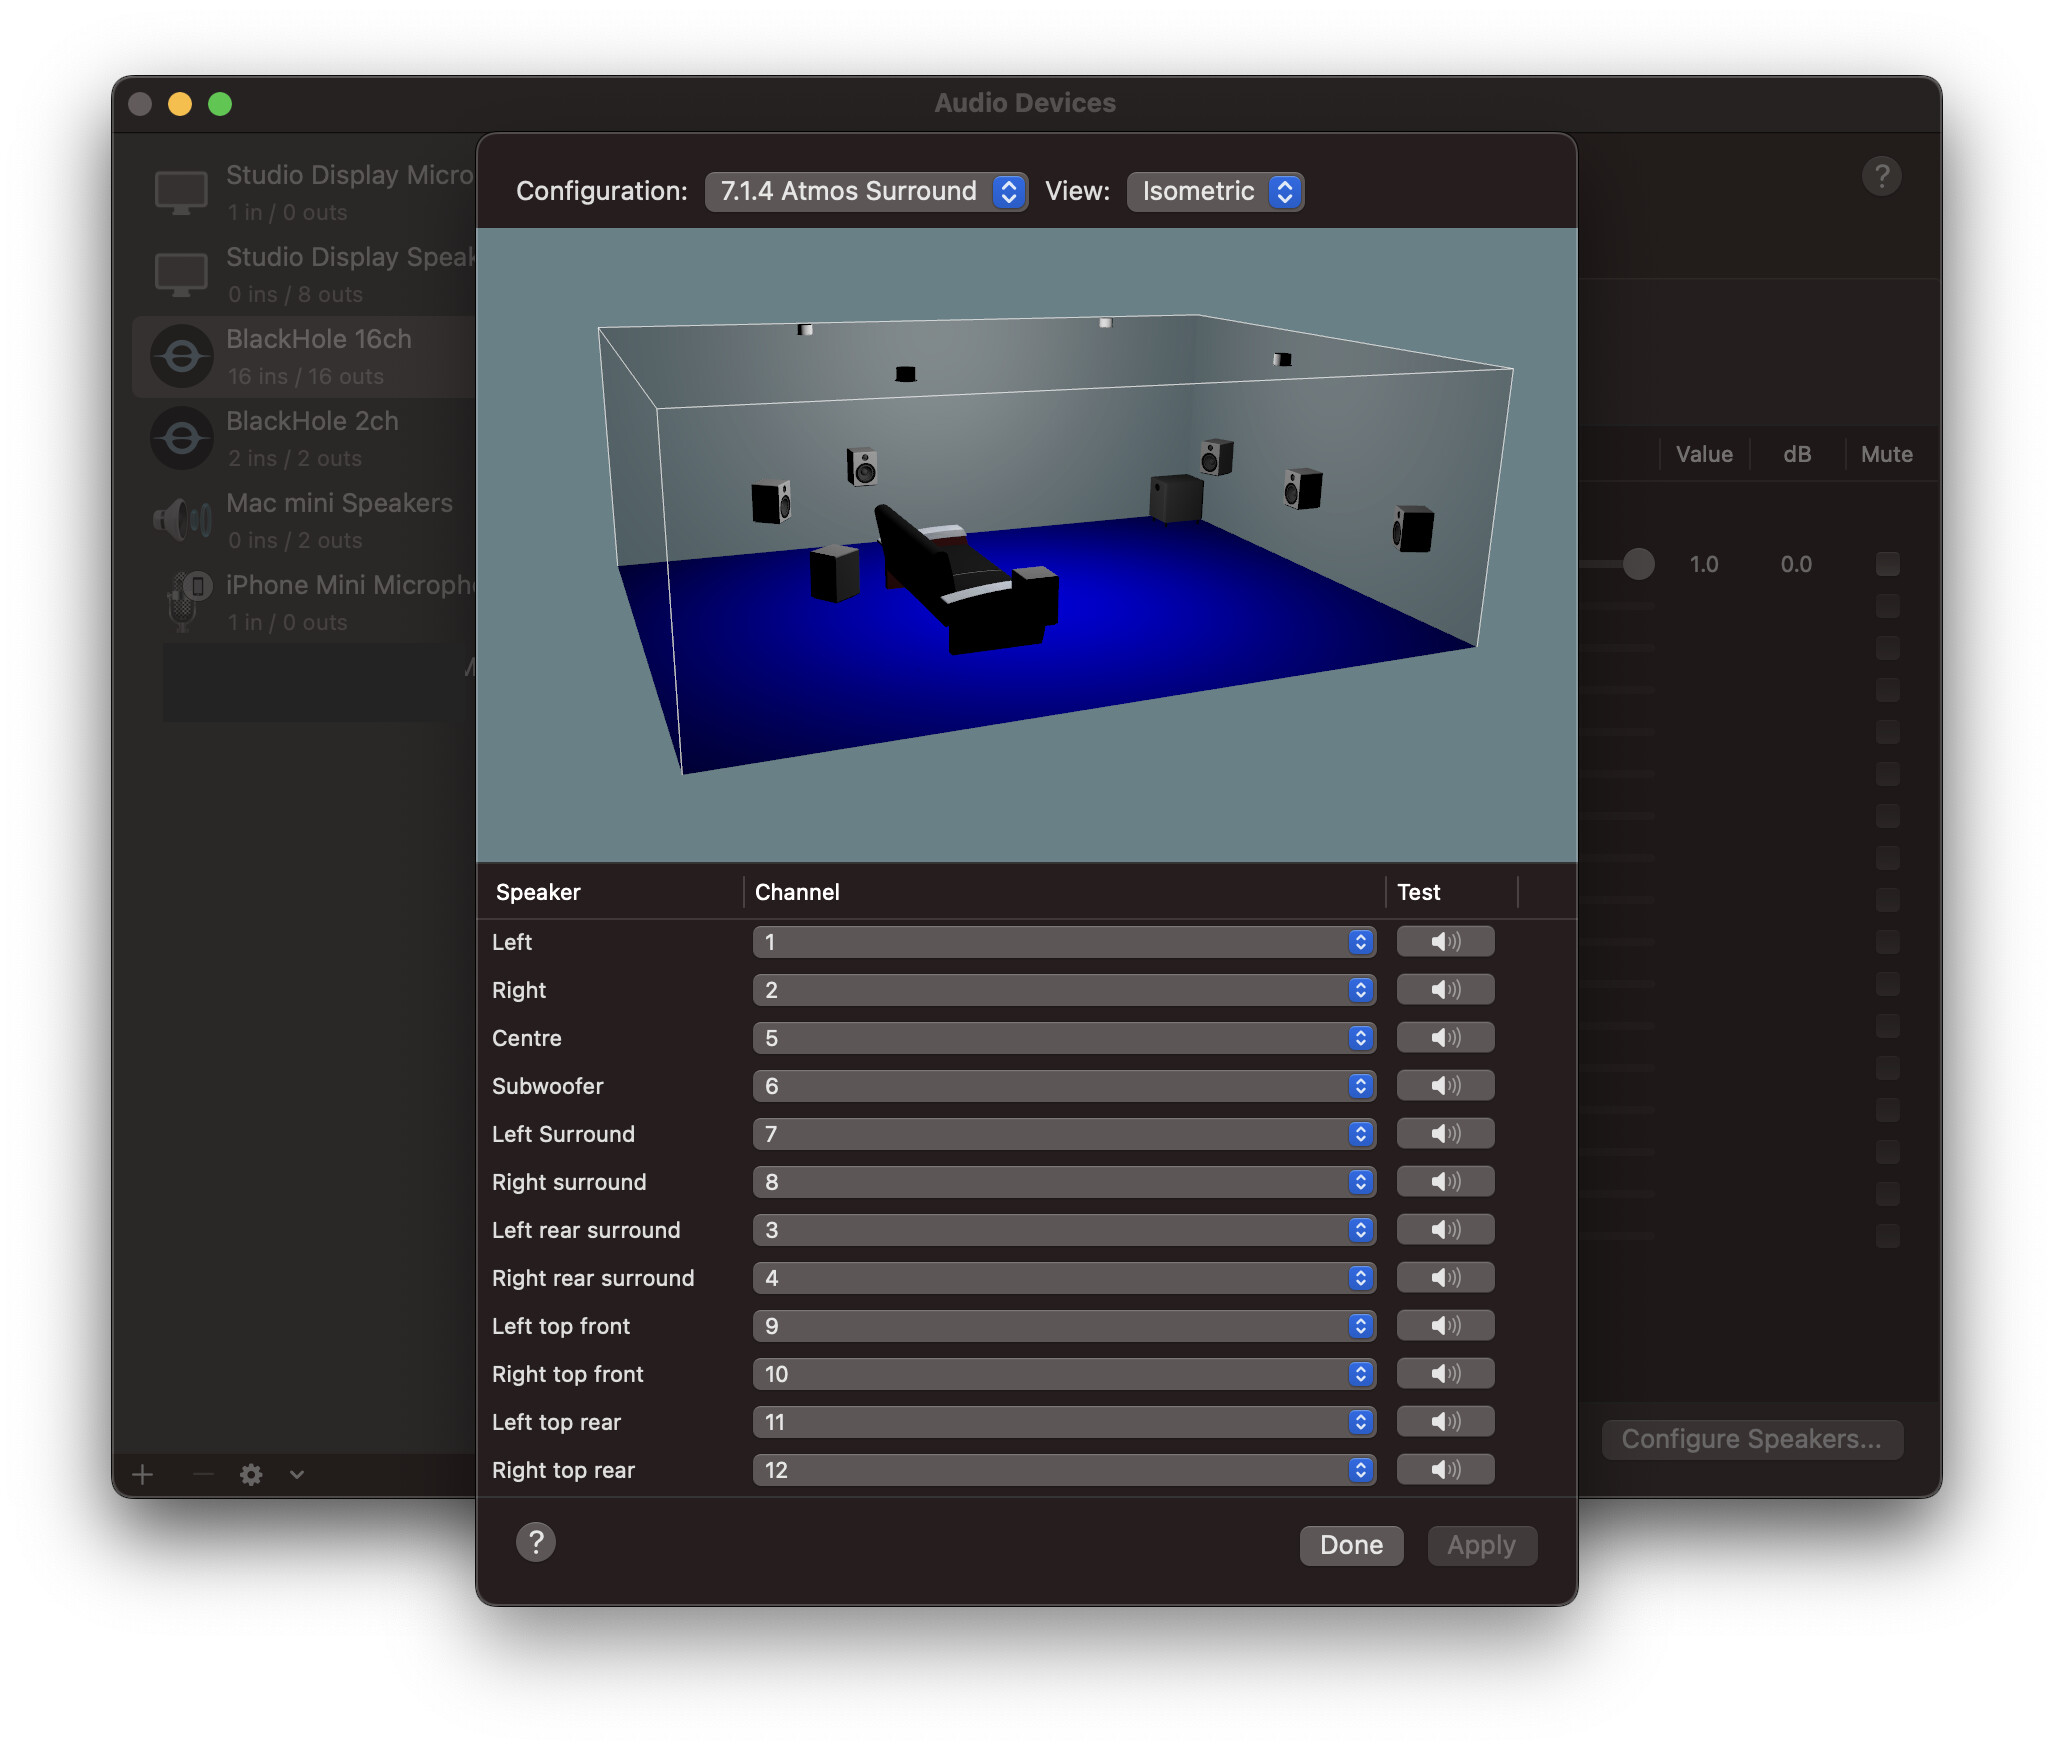Click the volume slider knob
This screenshot has height=1754, width=2054.
click(x=1638, y=564)
